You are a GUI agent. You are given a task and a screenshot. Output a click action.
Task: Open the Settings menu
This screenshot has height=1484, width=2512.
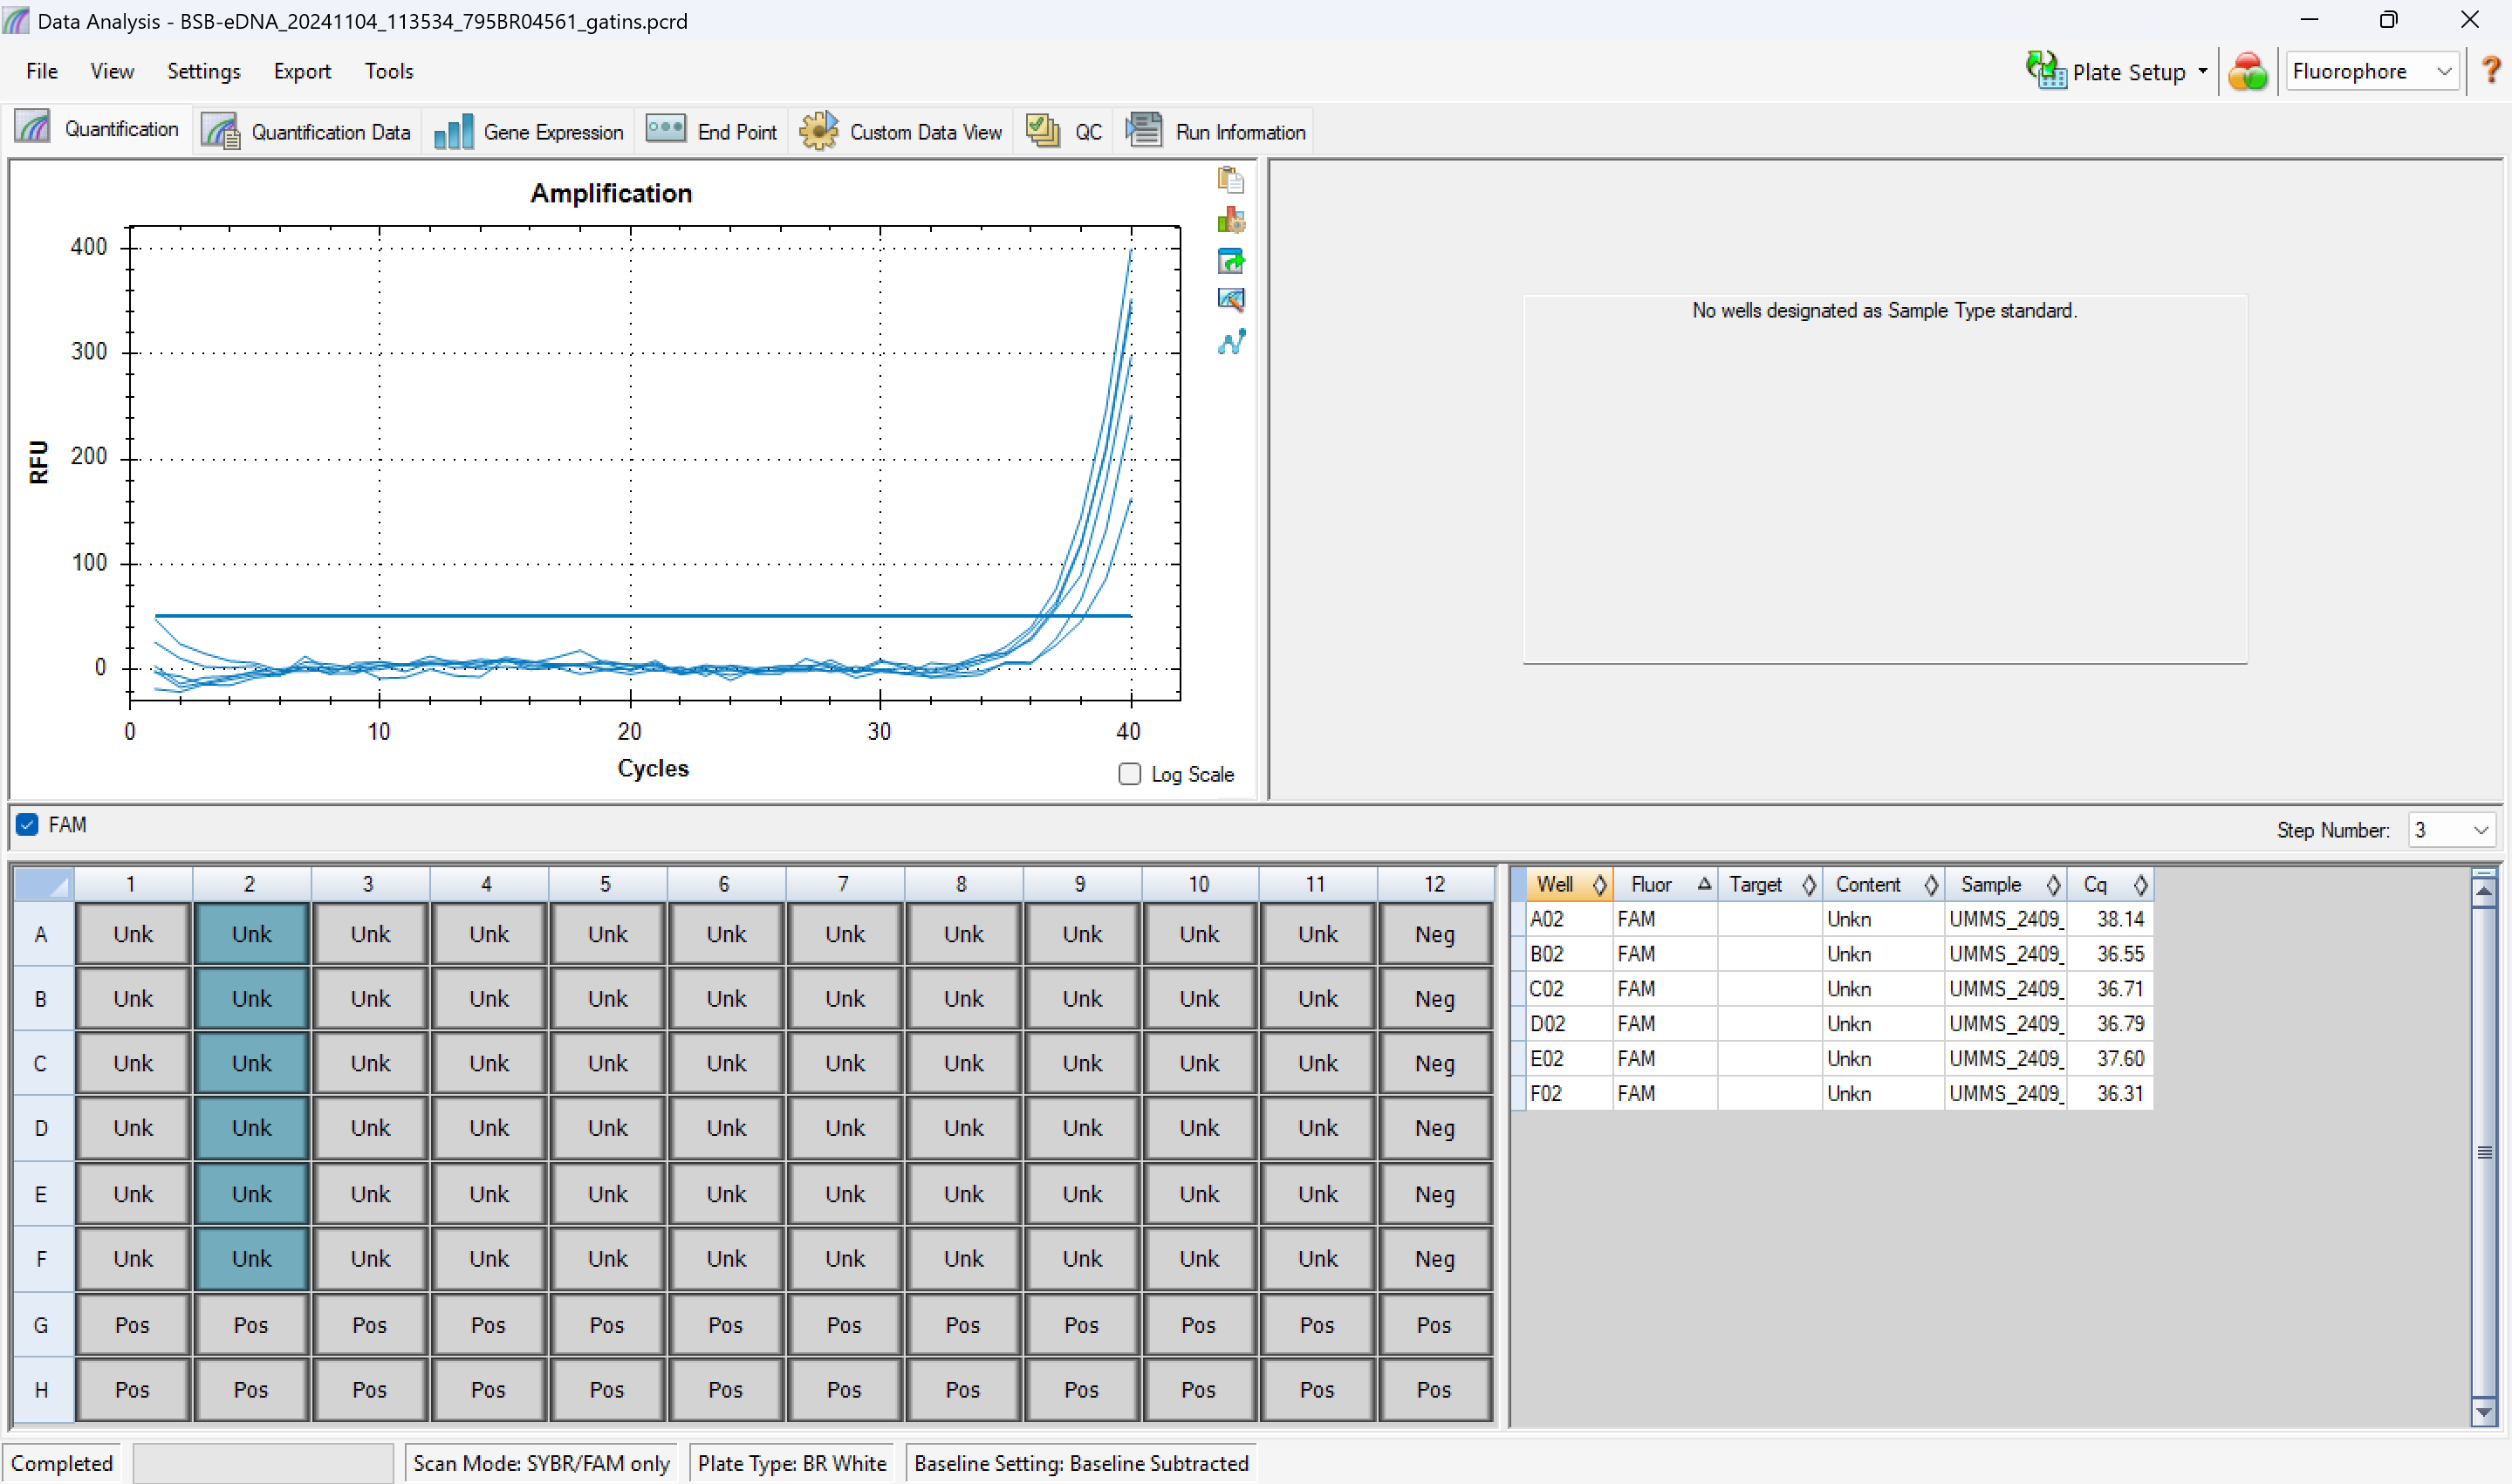(204, 71)
